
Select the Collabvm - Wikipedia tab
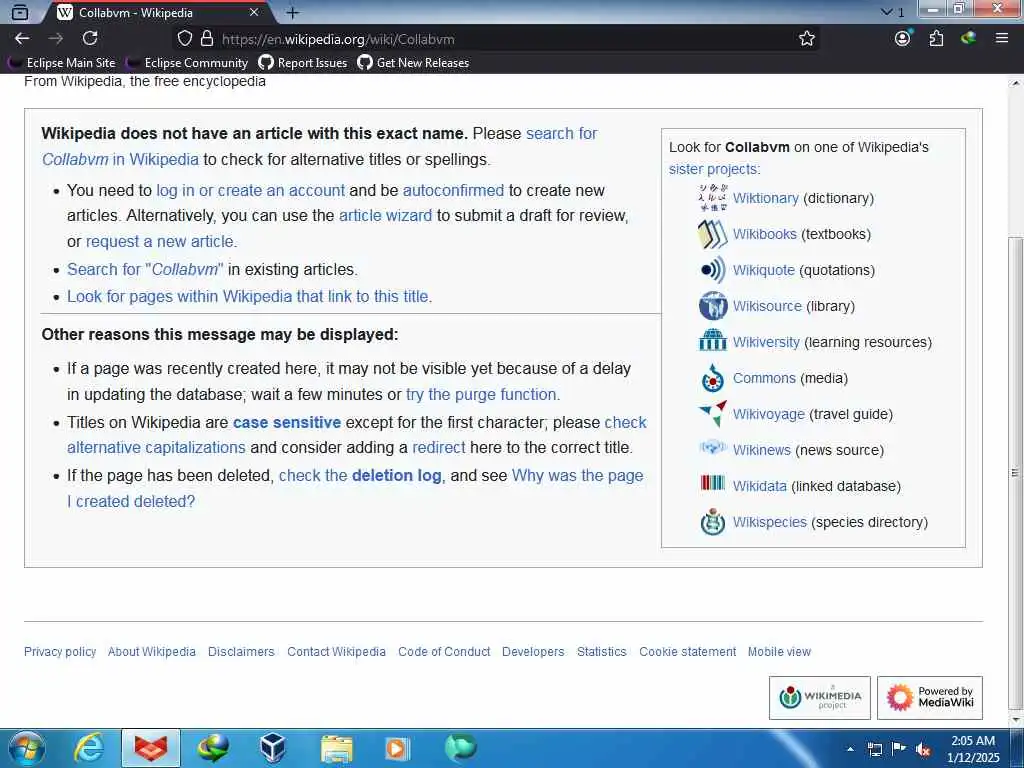click(x=159, y=12)
